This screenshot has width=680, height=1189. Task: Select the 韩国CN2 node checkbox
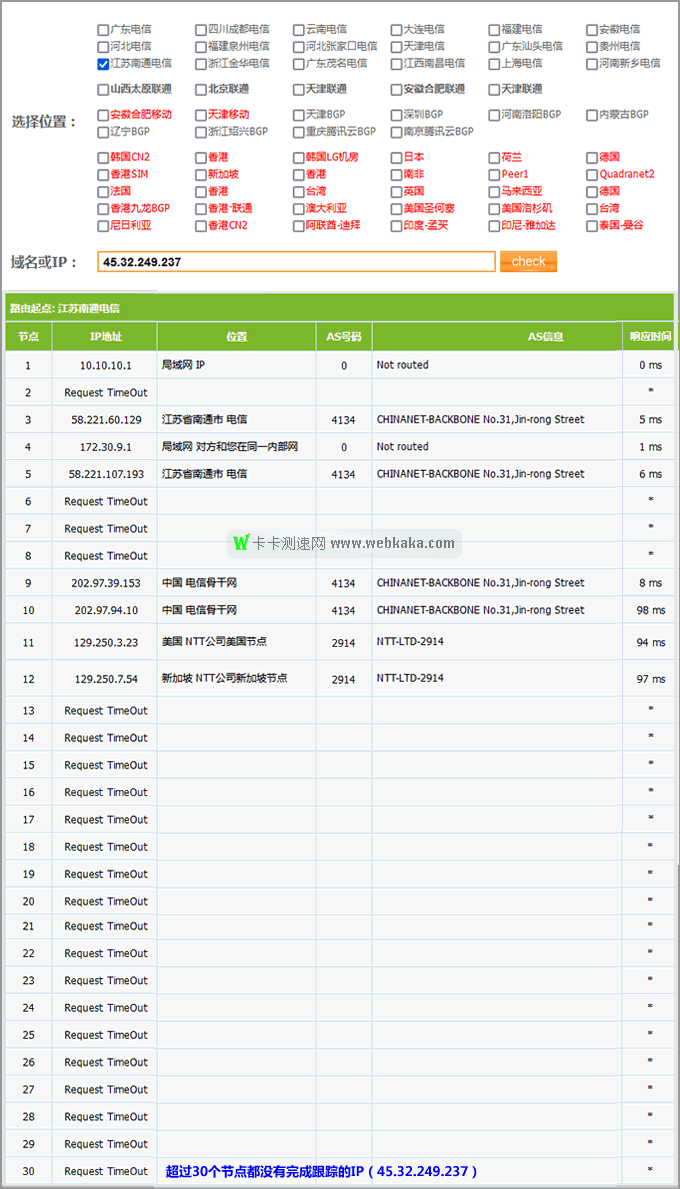103,158
